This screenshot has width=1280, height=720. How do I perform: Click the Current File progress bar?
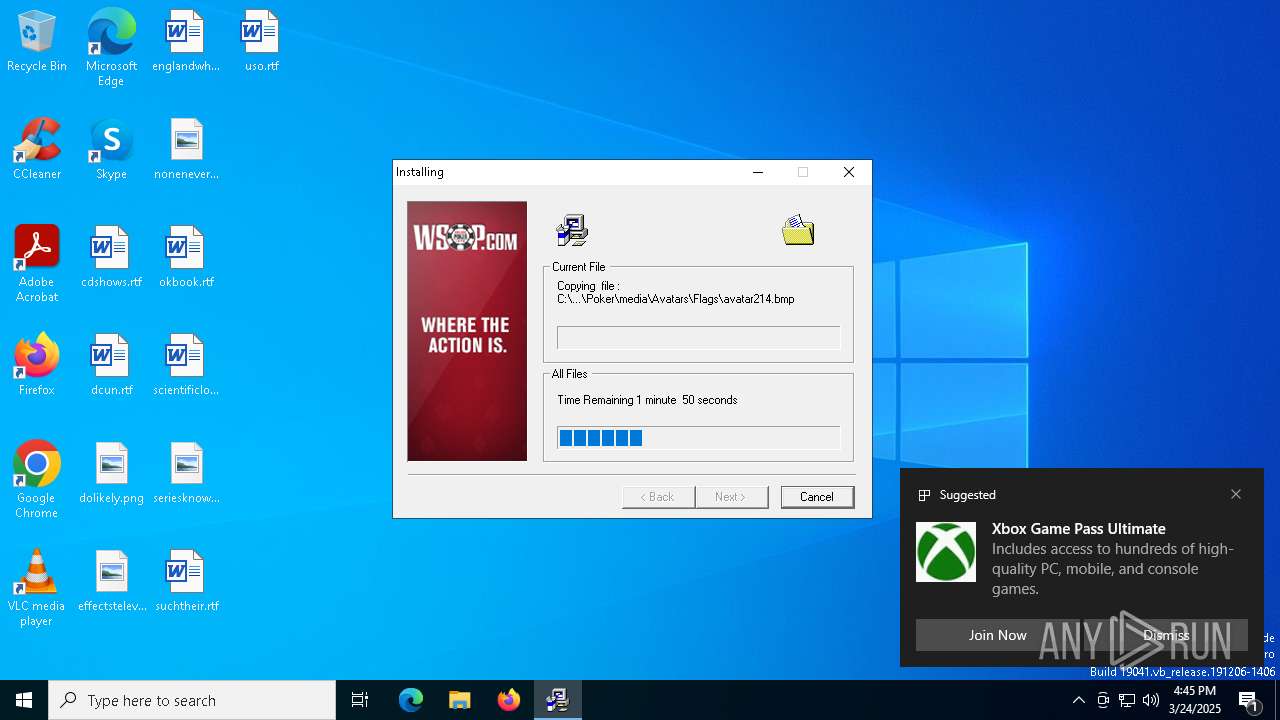[698, 337]
